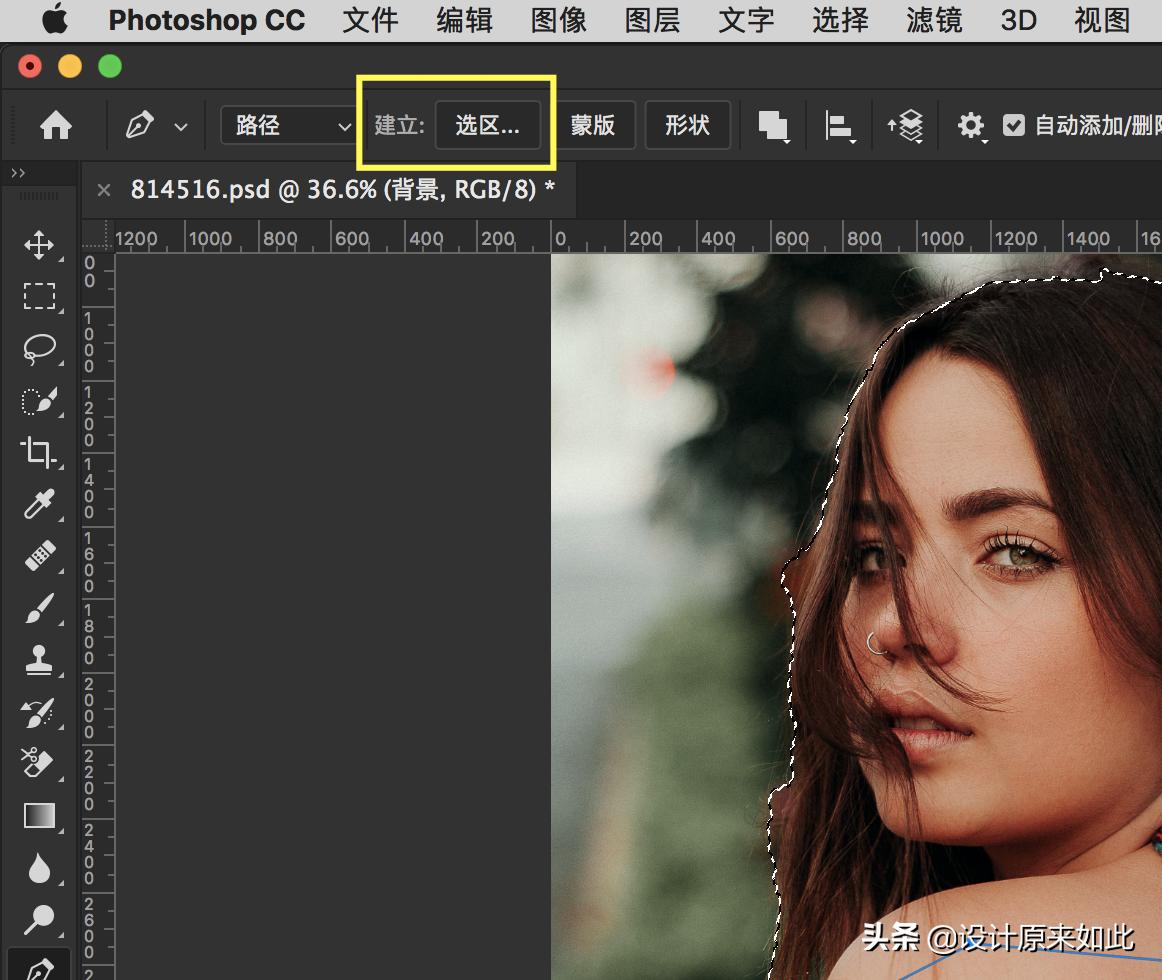Viewport: 1162px width, 980px height.
Task: Expand the tool preset picker chevron
Action: coord(181,127)
